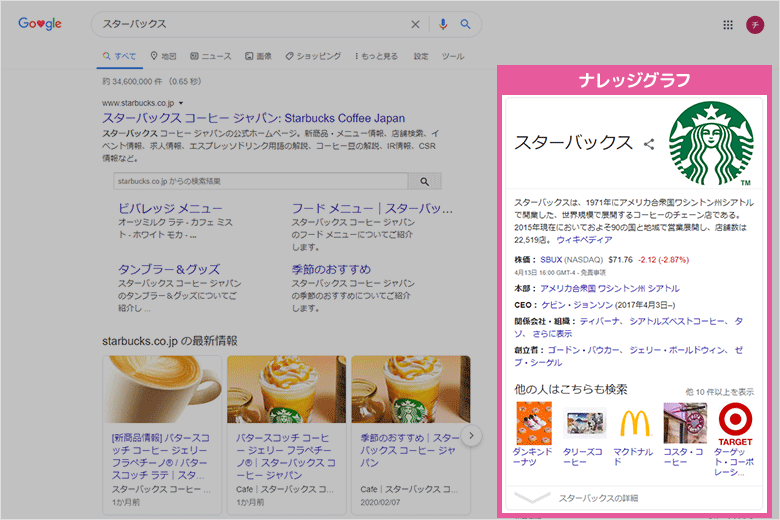Image resolution: width=780 pixels, height=520 pixels.
Task: Open the middle バタースコッチ frappuccino card image
Action: click(287, 389)
